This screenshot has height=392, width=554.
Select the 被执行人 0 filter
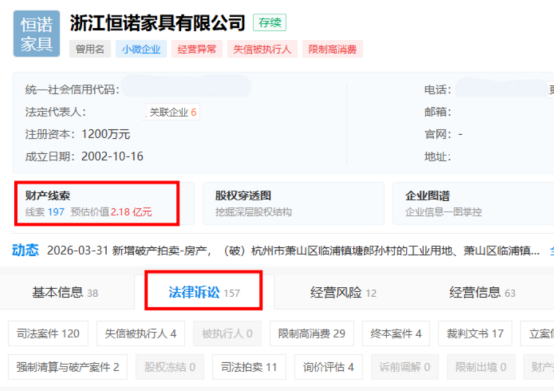click(227, 333)
